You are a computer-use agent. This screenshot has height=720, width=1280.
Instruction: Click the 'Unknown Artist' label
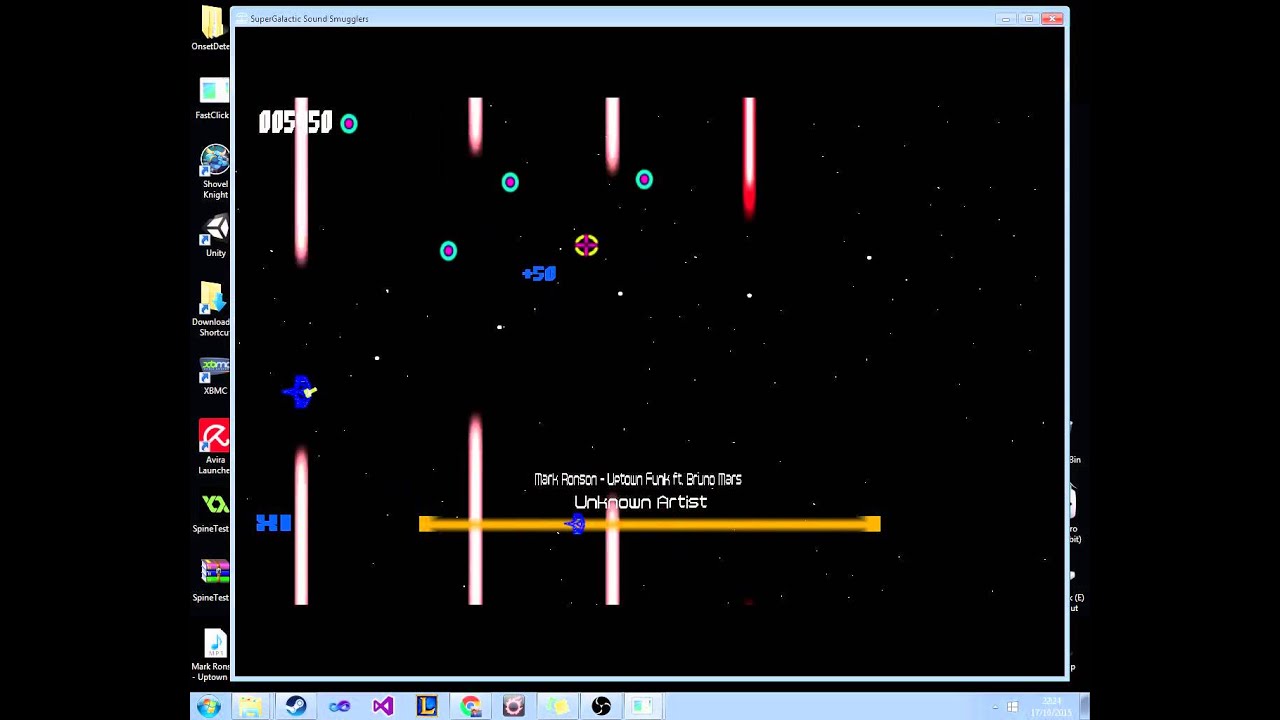pos(641,502)
